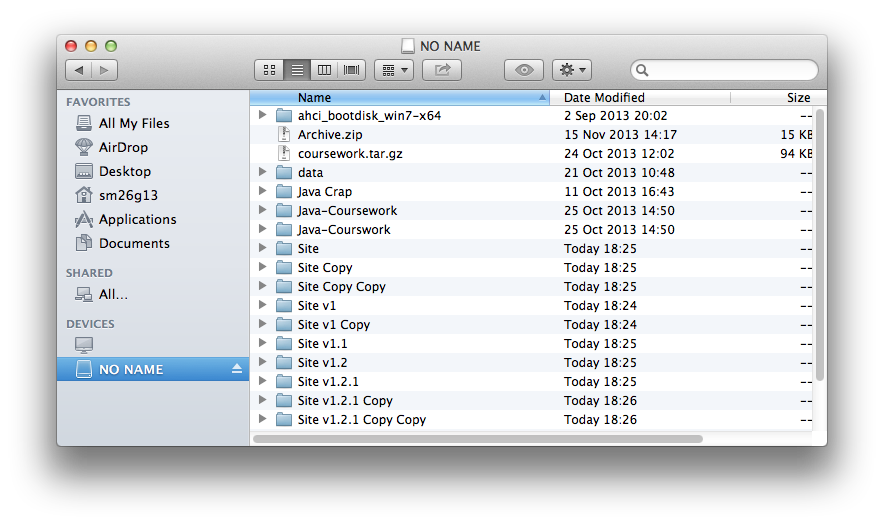Expand the data folder
The height and width of the screenshot is (525, 884).
pyautogui.click(x=262, y=172)
